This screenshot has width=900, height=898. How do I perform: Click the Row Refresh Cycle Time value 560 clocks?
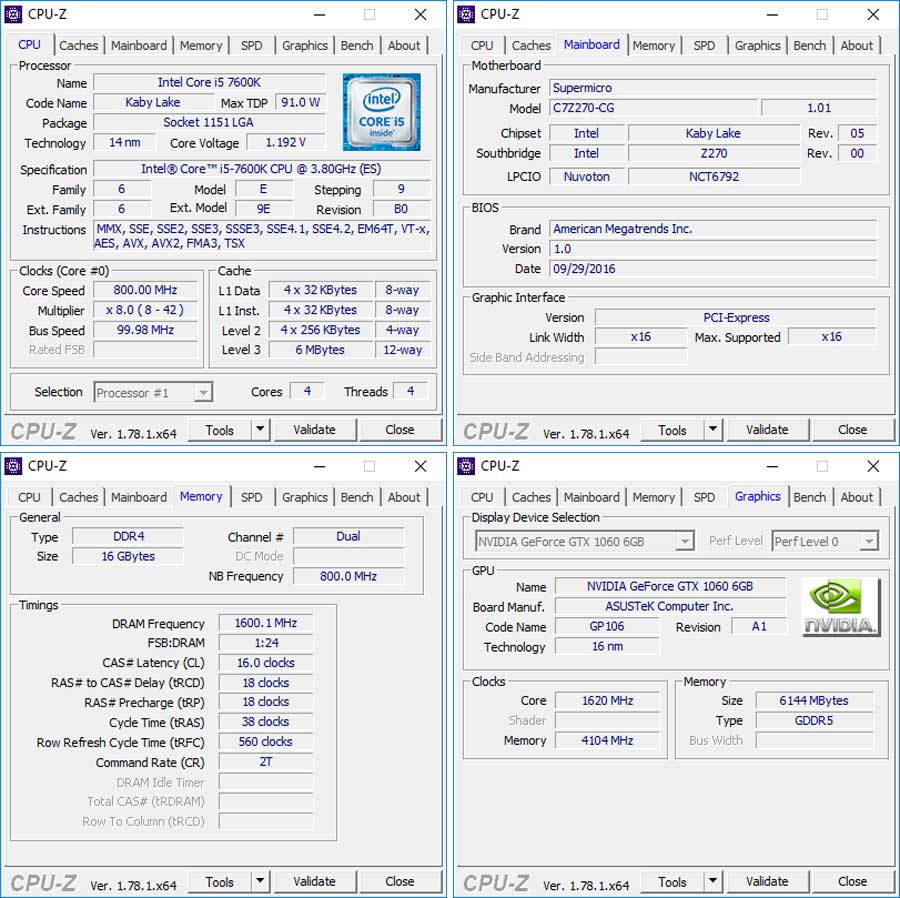click(x=266, y=742)
